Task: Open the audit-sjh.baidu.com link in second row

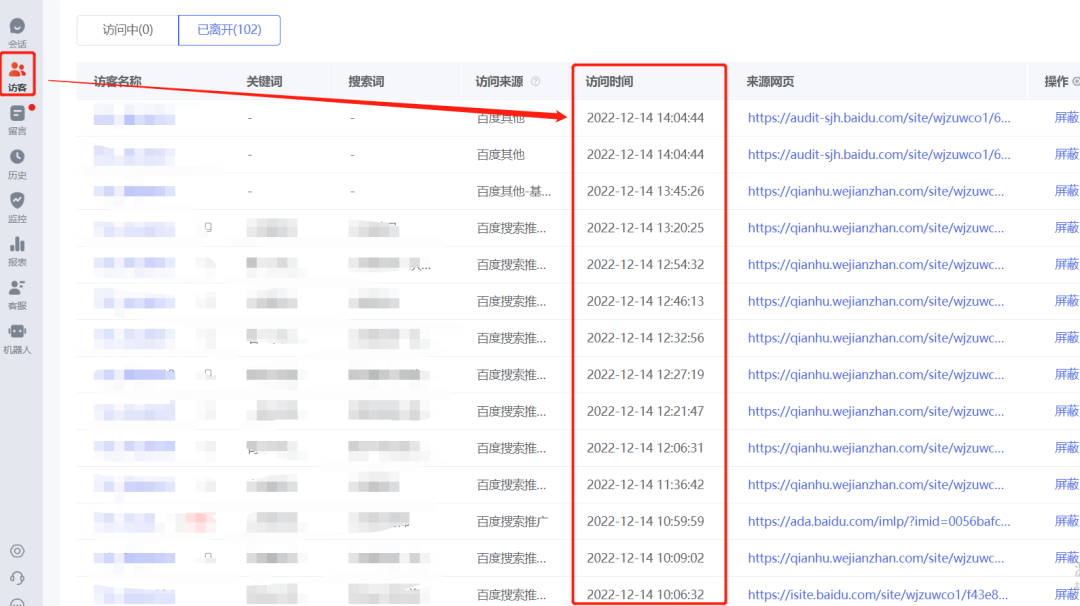Action: [879, 154]
